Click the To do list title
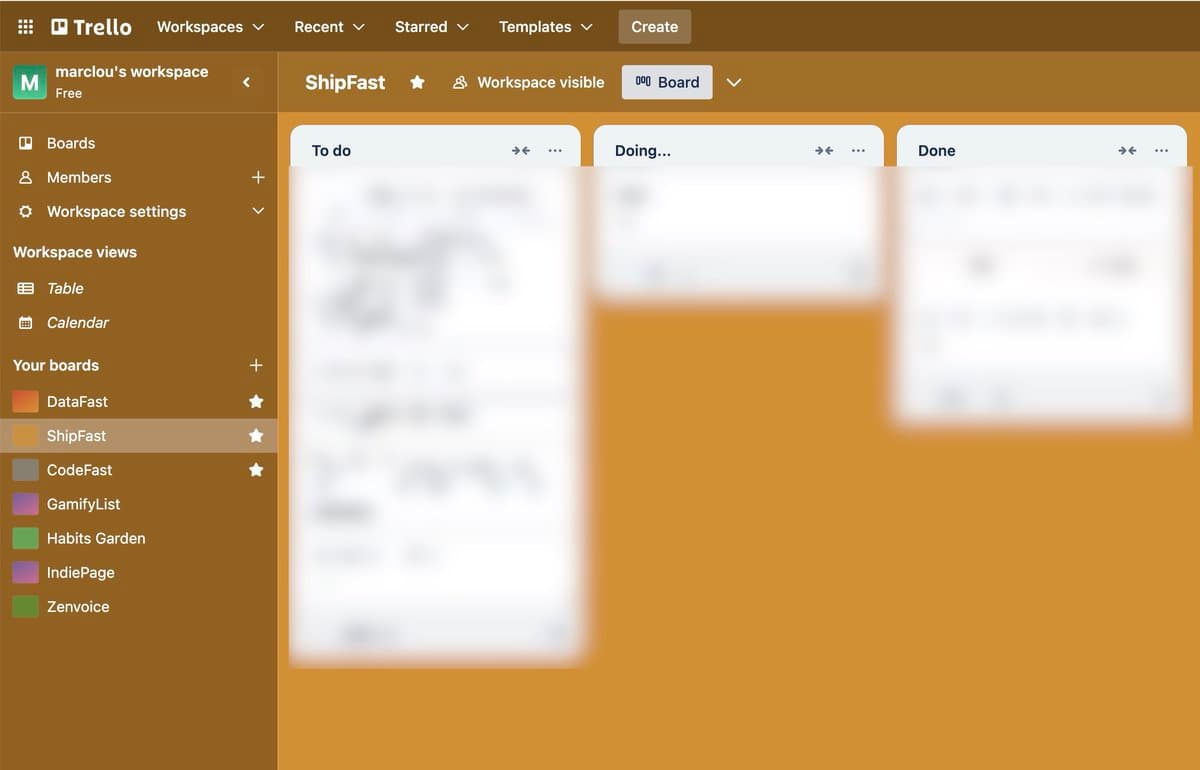The height and width of the screenshot is (770, 1200). [331, 150]
